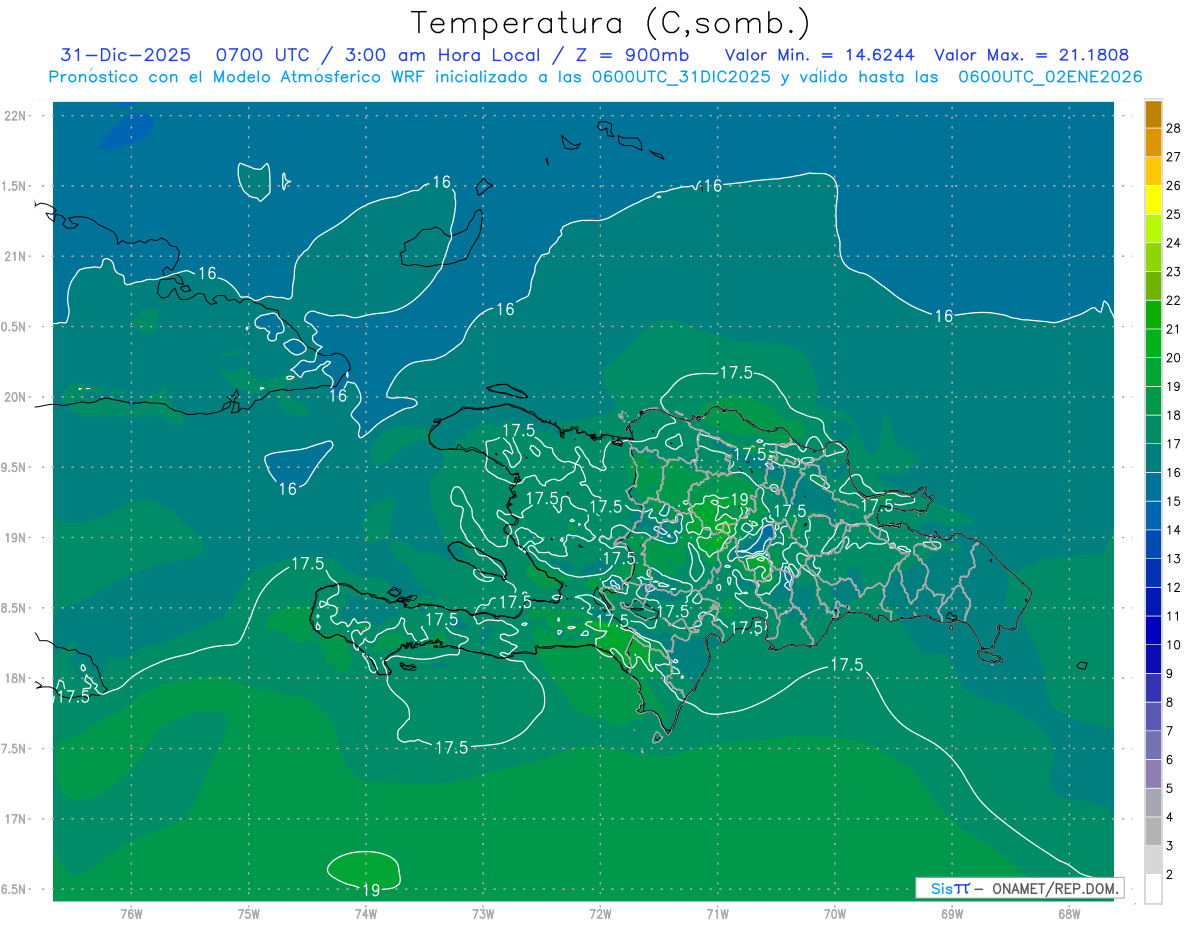1200x927 pixels.
Task: Pick the legend swatch between 27 and 28
Action: (x=1153, y=143)
